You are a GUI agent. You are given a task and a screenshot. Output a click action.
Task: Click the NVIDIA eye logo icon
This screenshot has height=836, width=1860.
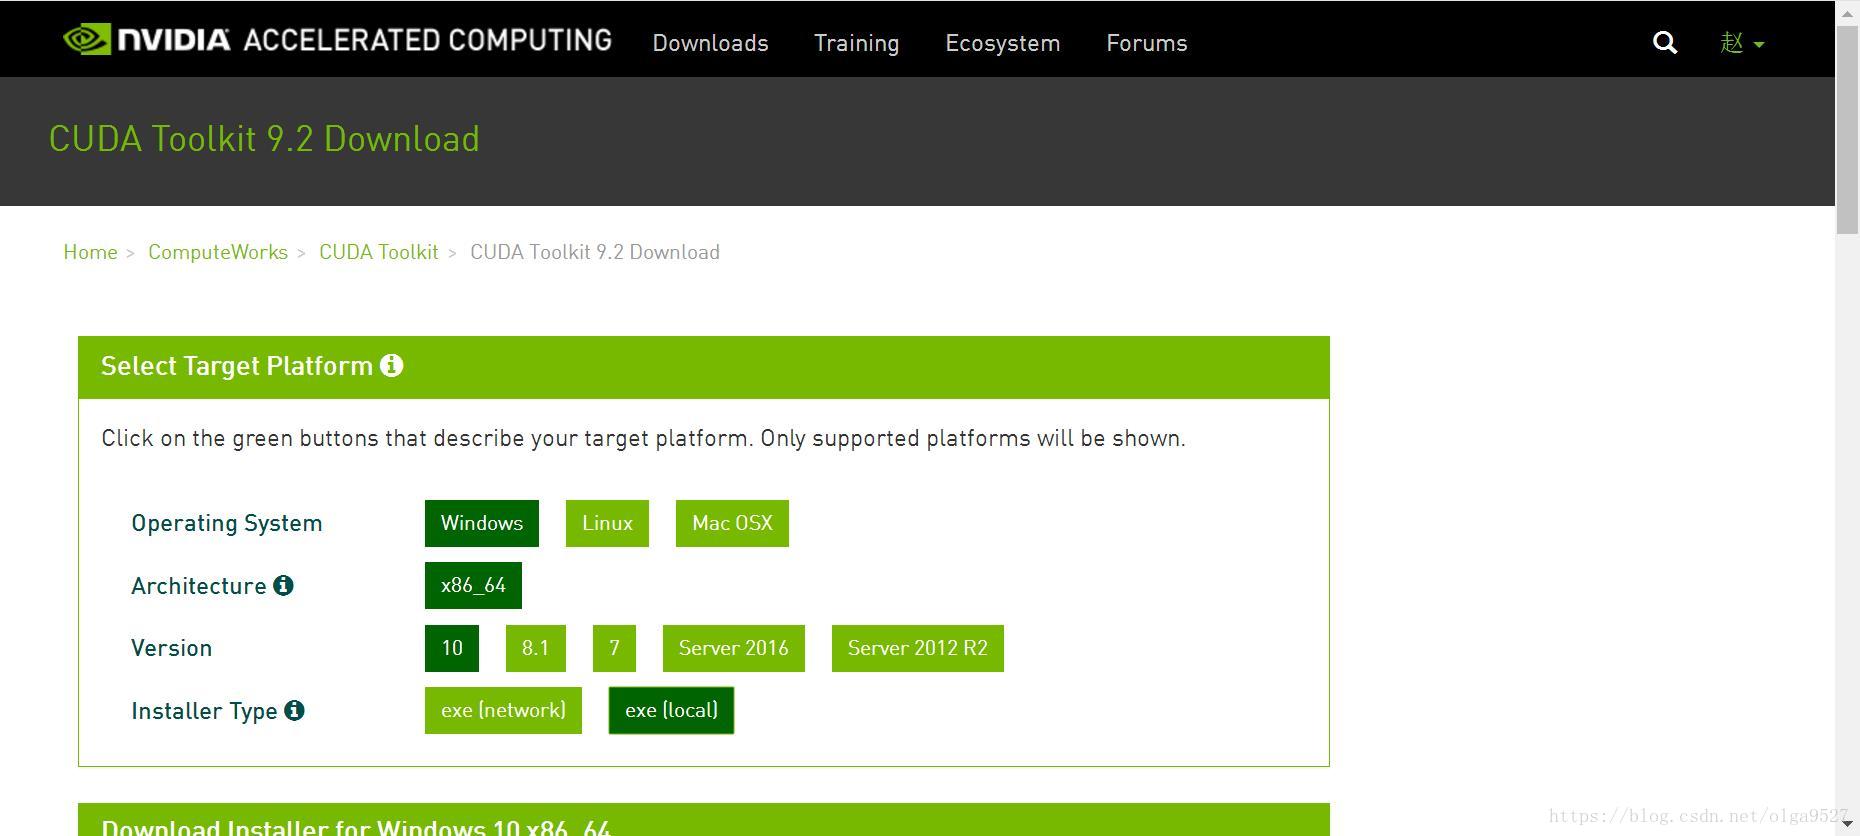click(x=87, y=39)
